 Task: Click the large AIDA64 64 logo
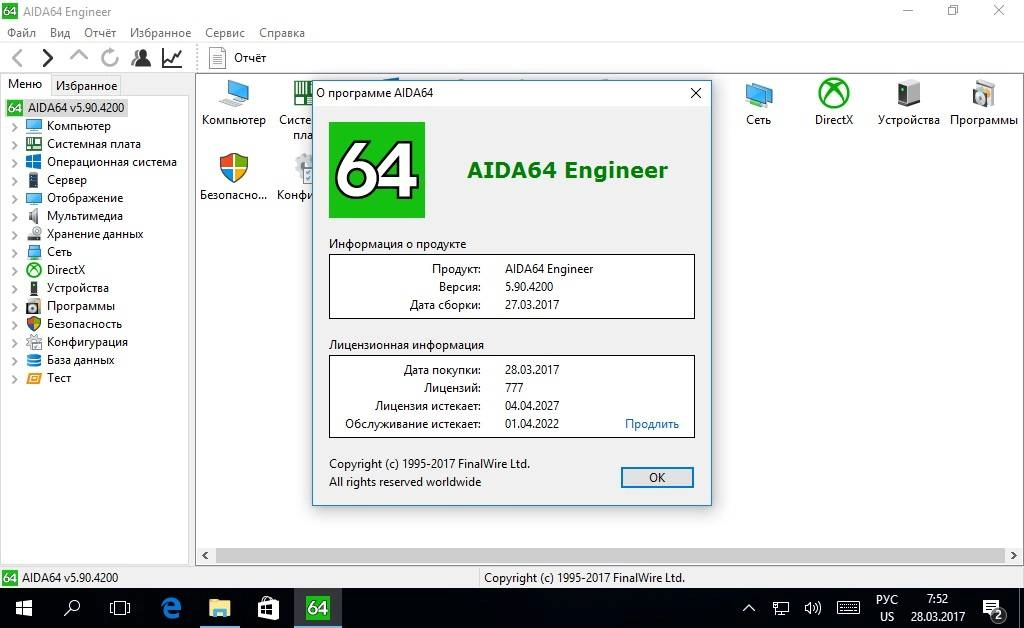[x=377, y=170]
